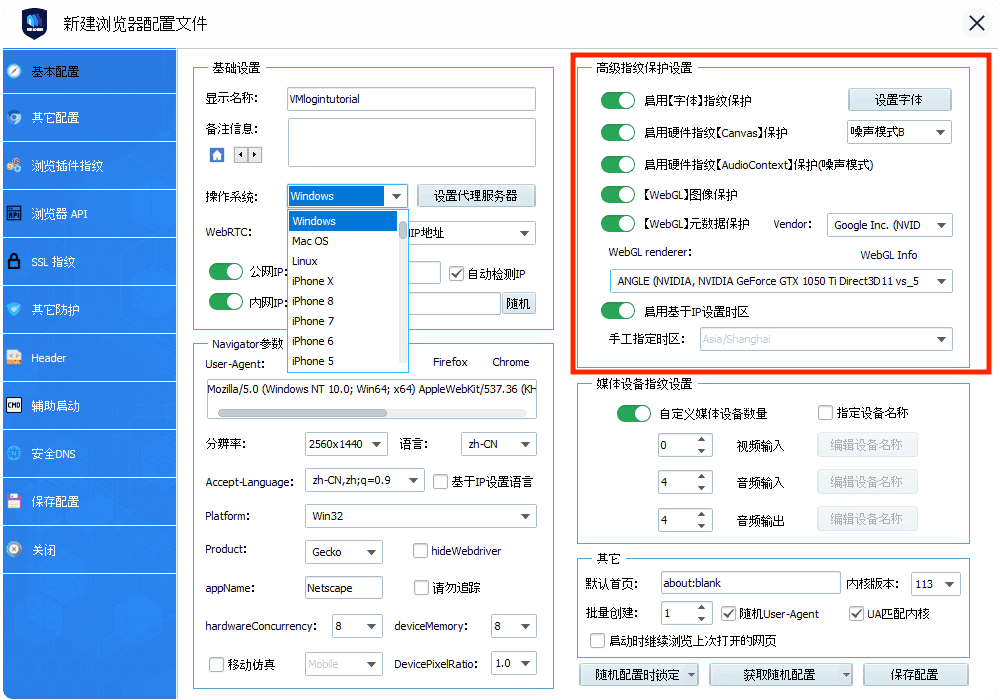Go to the SSL 指纹 section
This screenshot has height=700, width=1000.
89,261
